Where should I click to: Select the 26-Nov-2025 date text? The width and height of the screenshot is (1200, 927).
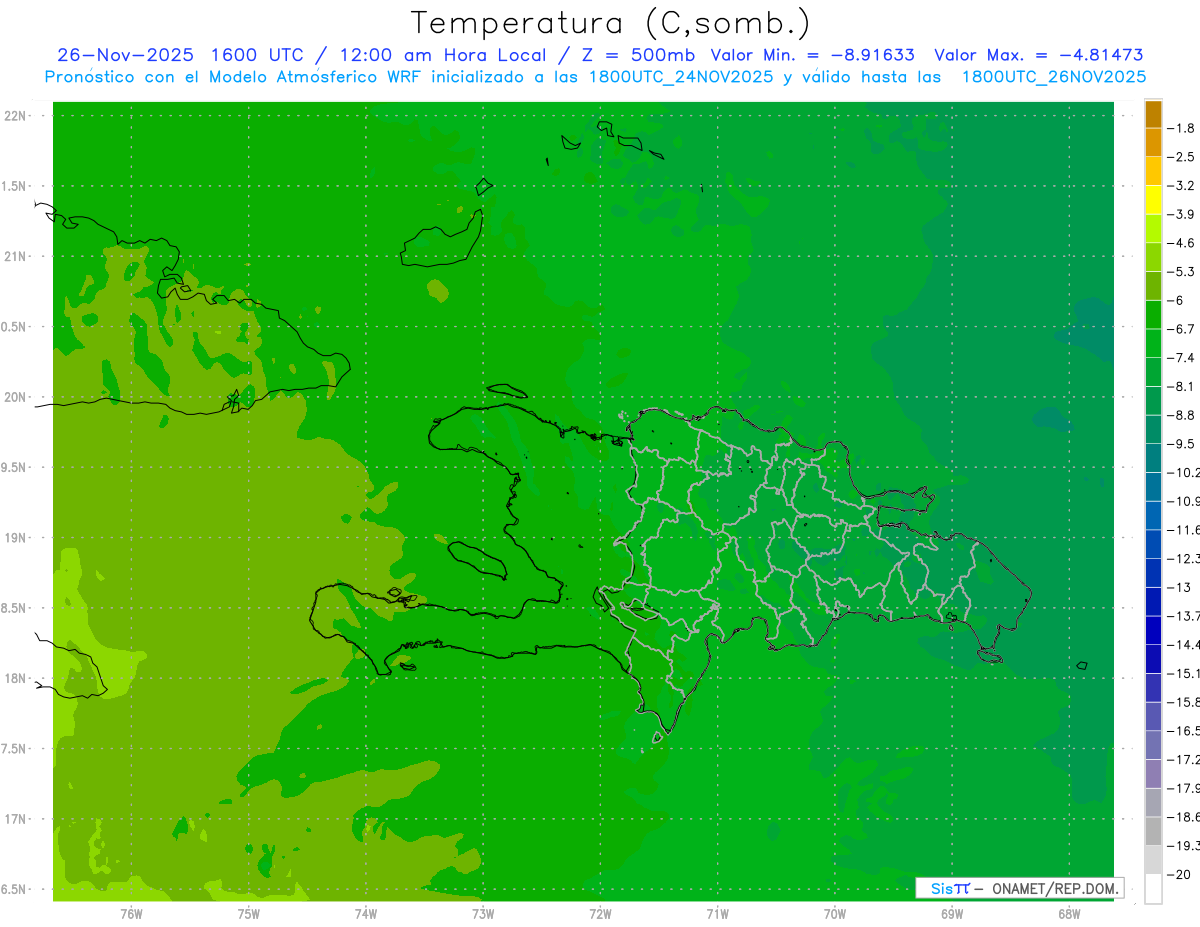125,55
